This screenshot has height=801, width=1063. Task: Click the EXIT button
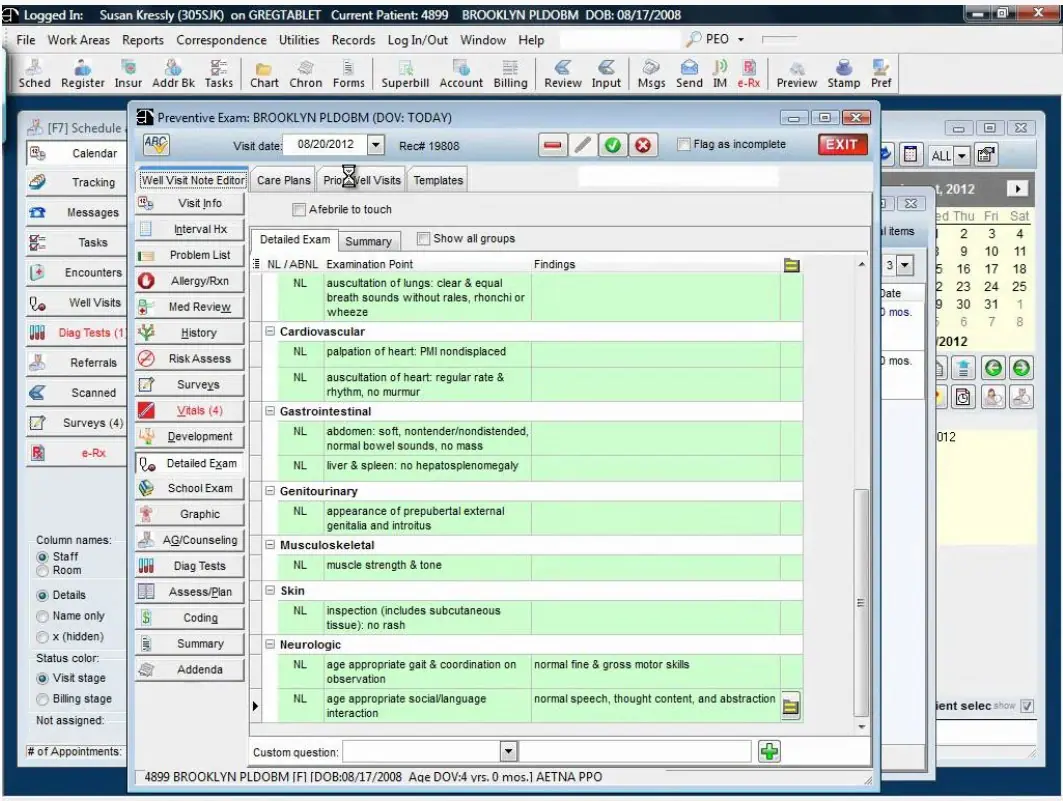841,144
